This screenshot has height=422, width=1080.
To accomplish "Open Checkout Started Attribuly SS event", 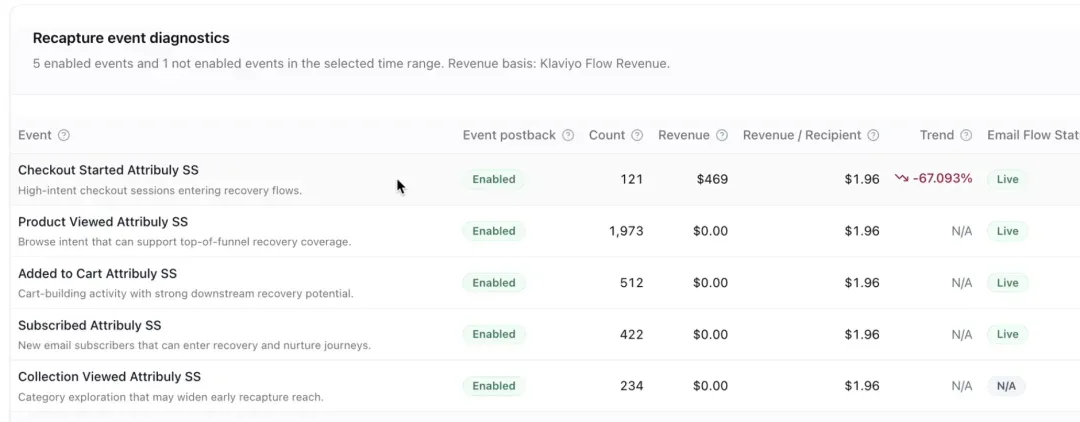I will [x=108, y=170].
